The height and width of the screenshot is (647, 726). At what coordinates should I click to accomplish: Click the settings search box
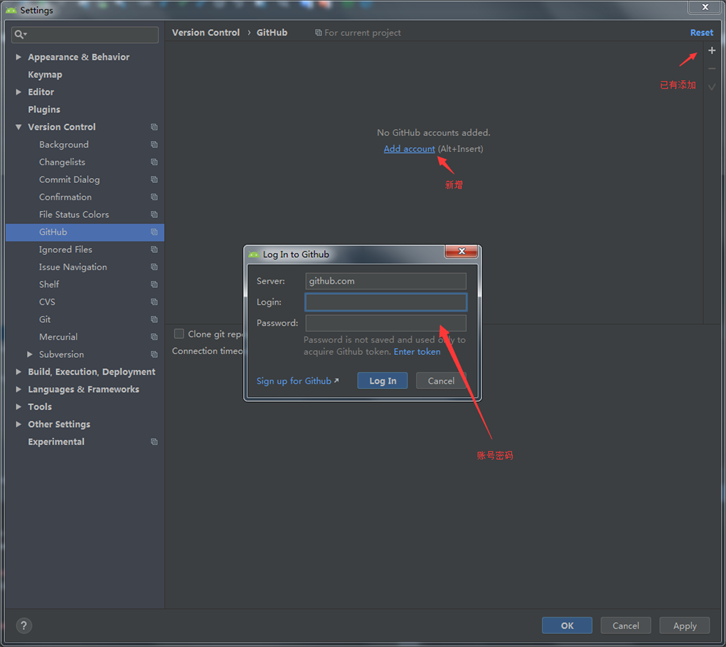[x=85, y=35]
